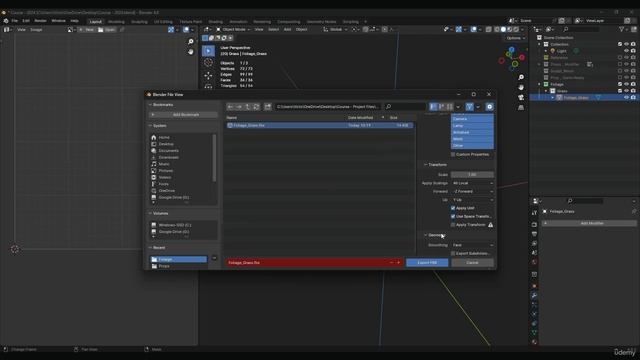Toggle the file browser options gear

(489, 107)
